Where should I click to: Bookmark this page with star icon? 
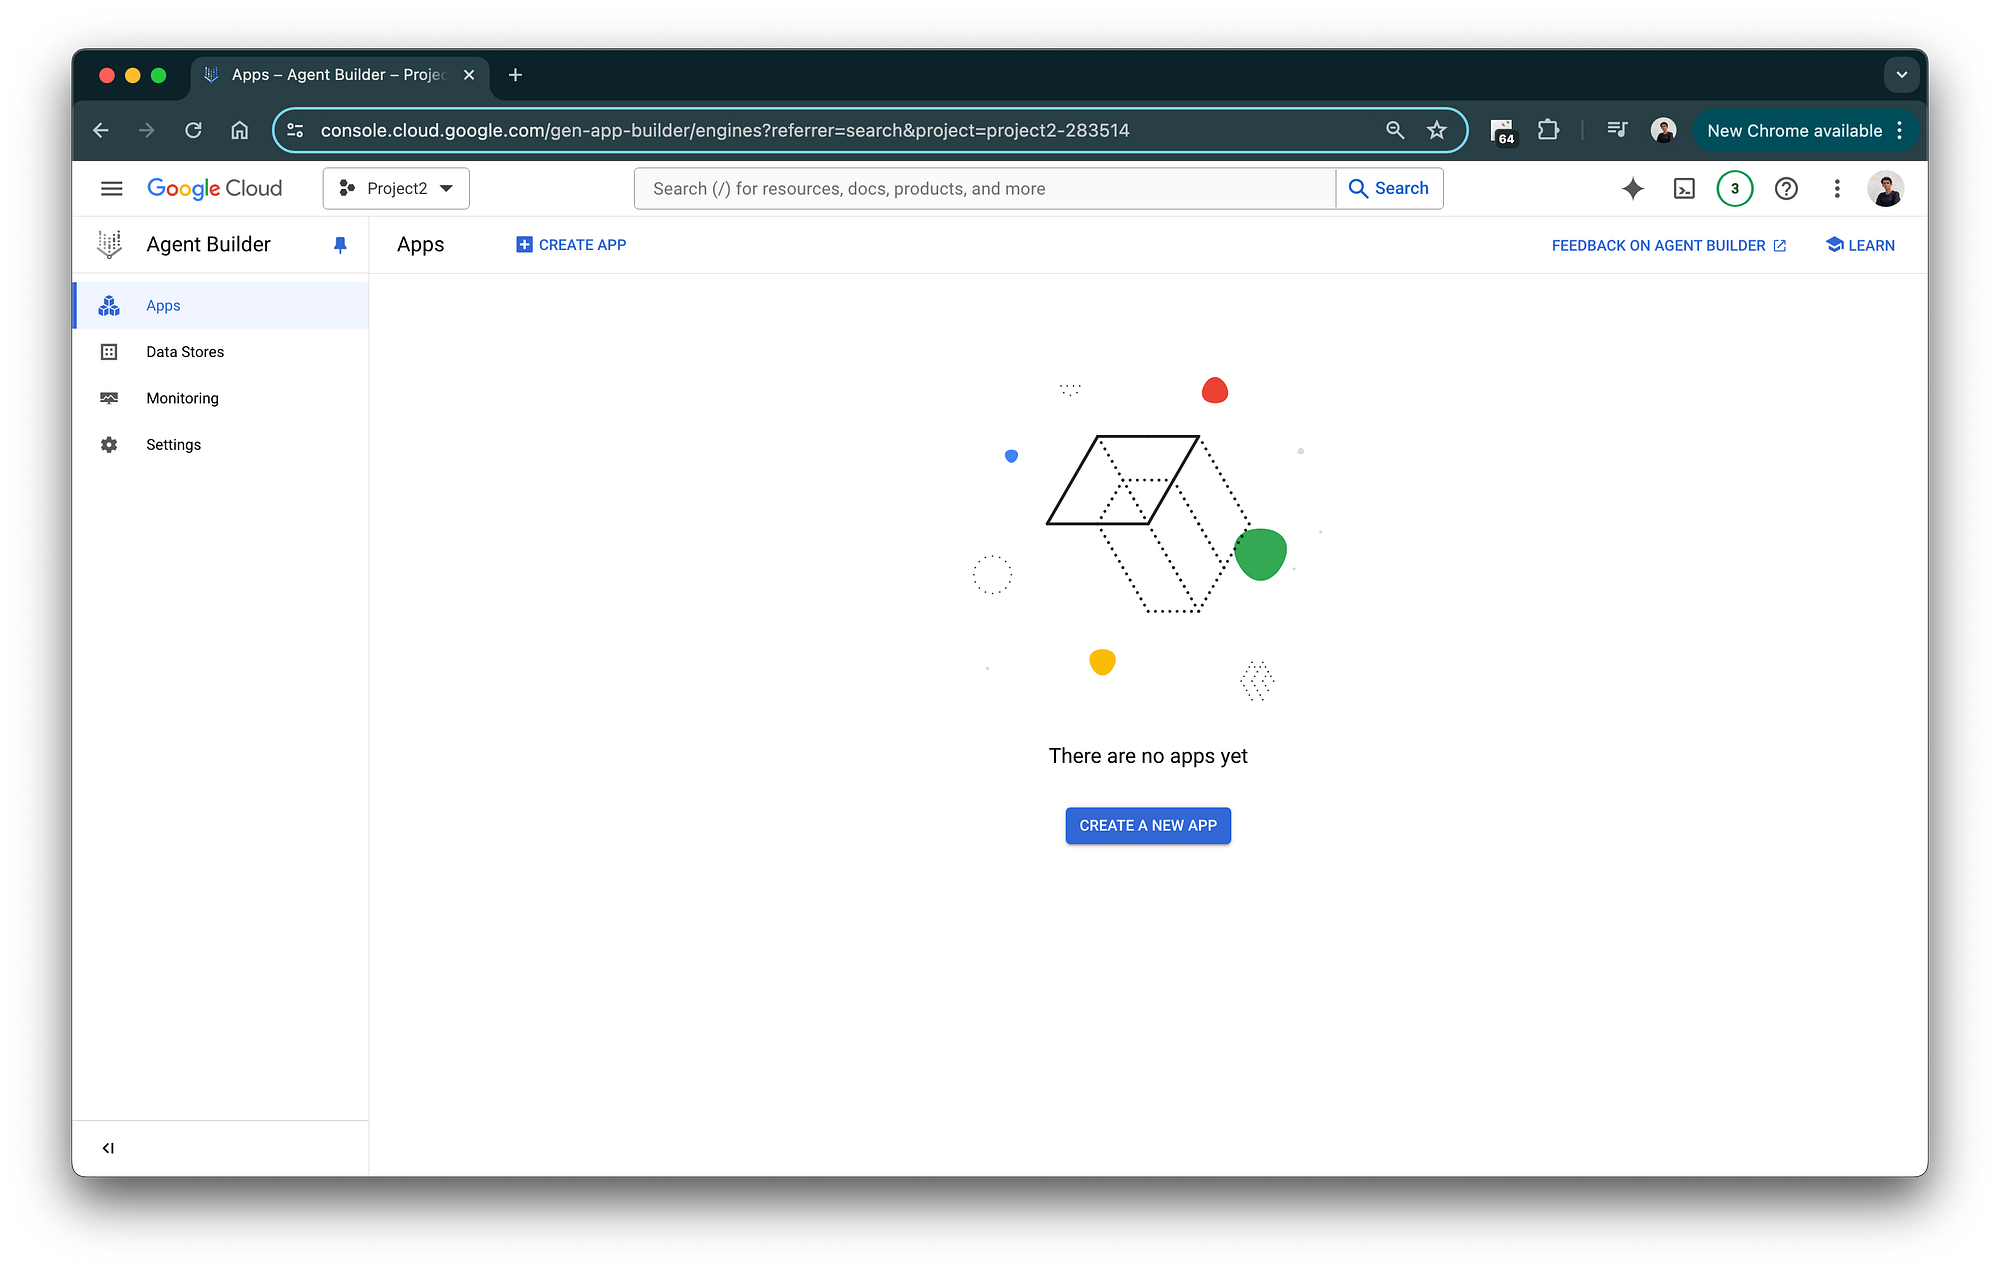tap(1437, 130)
